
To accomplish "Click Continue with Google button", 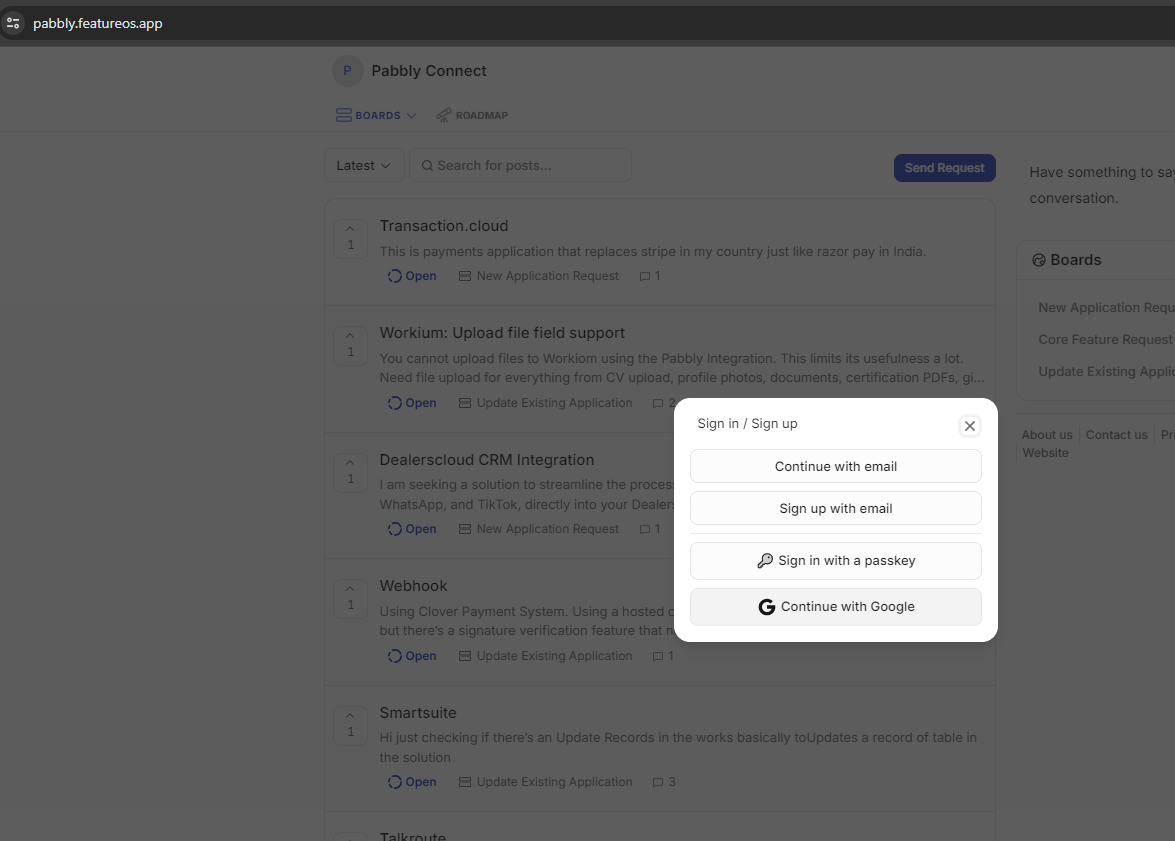I will [836, 606].
